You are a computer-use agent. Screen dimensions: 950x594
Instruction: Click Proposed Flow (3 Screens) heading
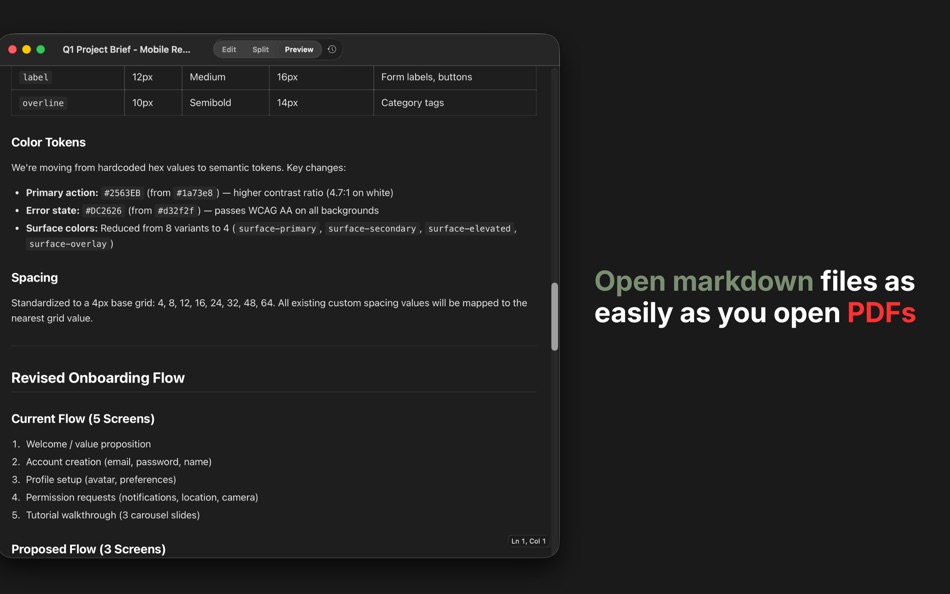[88, 549]
